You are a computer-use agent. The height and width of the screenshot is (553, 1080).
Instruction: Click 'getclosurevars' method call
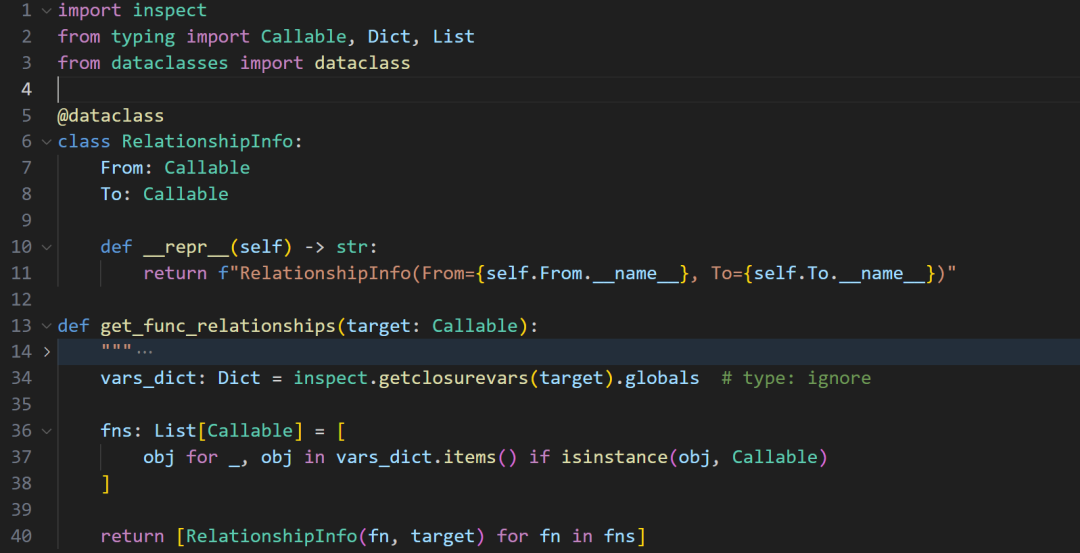[453, 378]
